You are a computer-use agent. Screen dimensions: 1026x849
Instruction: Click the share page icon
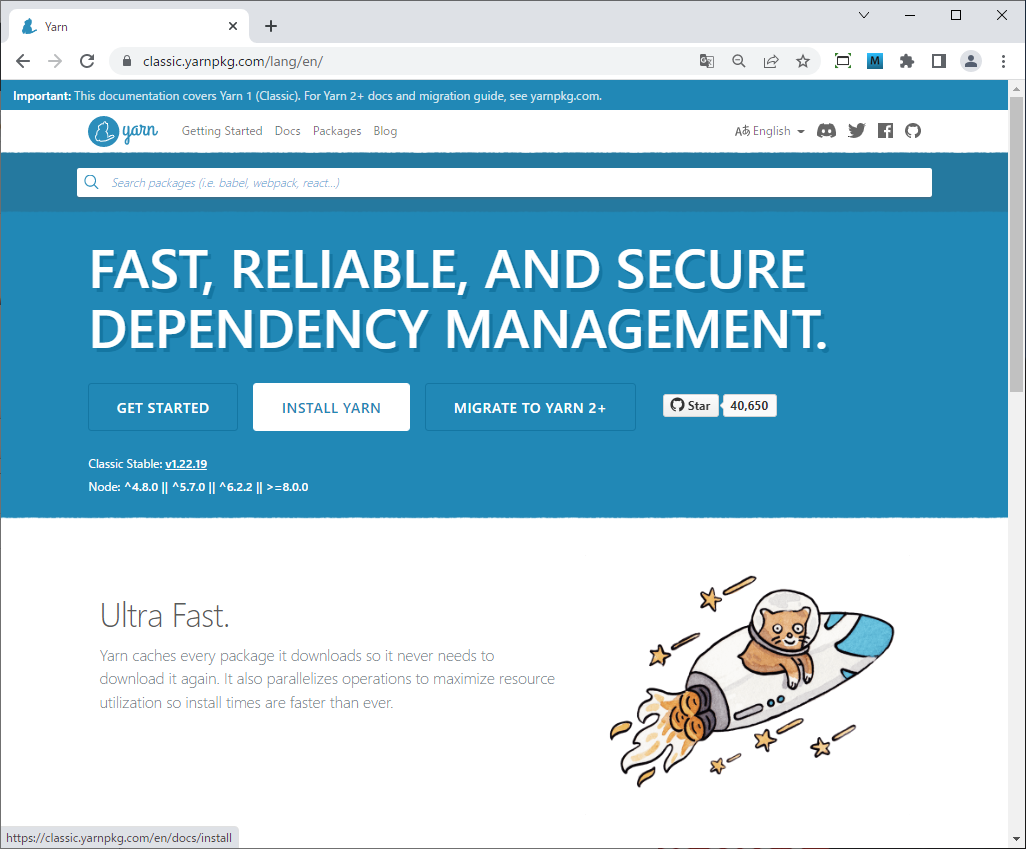point(771,62)
